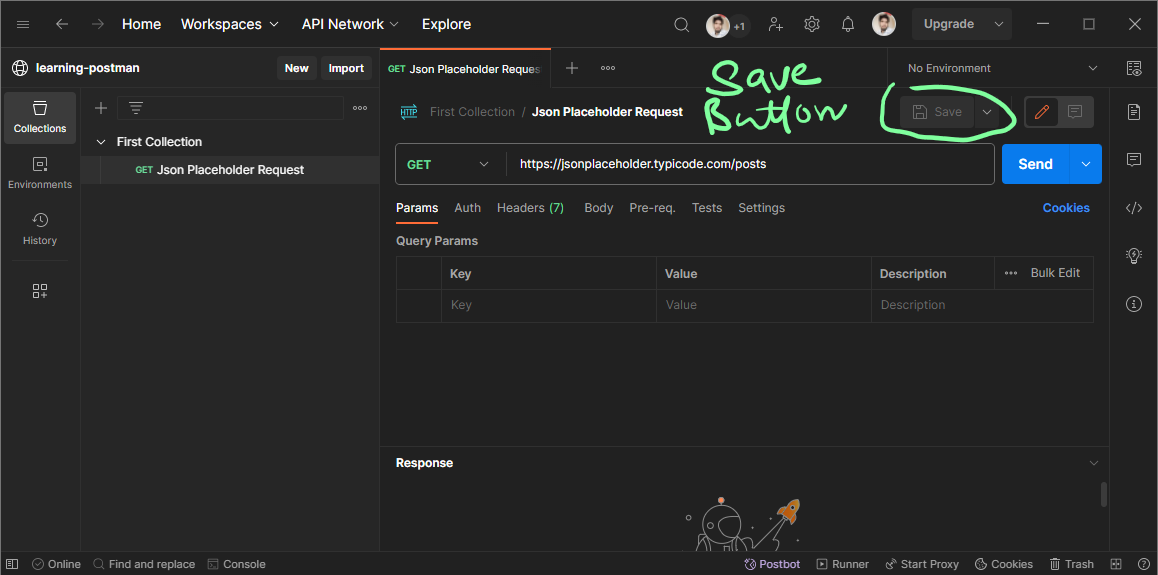
Task: Open the Save options dropdown arrow
Action: pos(987,112)
